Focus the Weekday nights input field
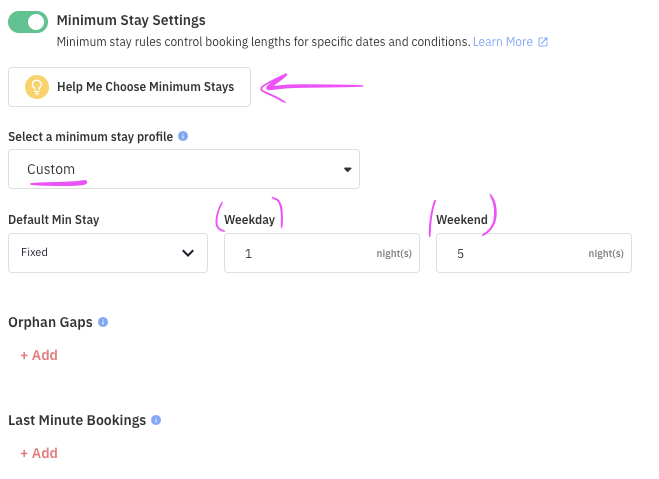The image size is (659, 479). (x=322, y=253)
